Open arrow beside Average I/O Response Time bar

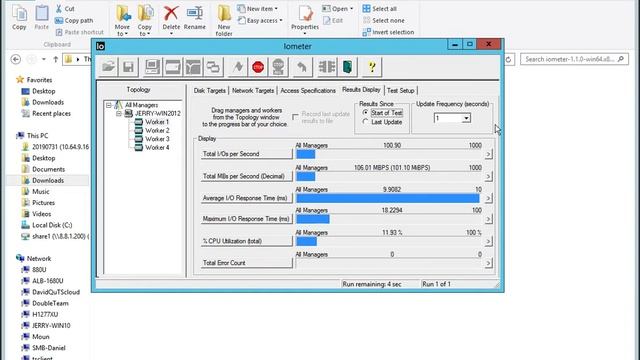[488, 198]
